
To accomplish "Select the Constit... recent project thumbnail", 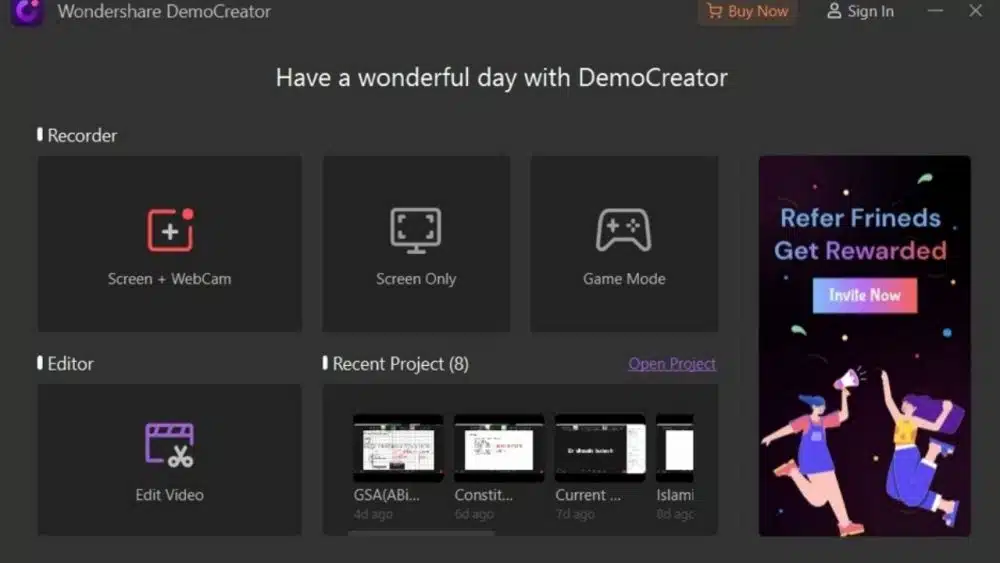I will pyautogui.click(x=498, y=449).
